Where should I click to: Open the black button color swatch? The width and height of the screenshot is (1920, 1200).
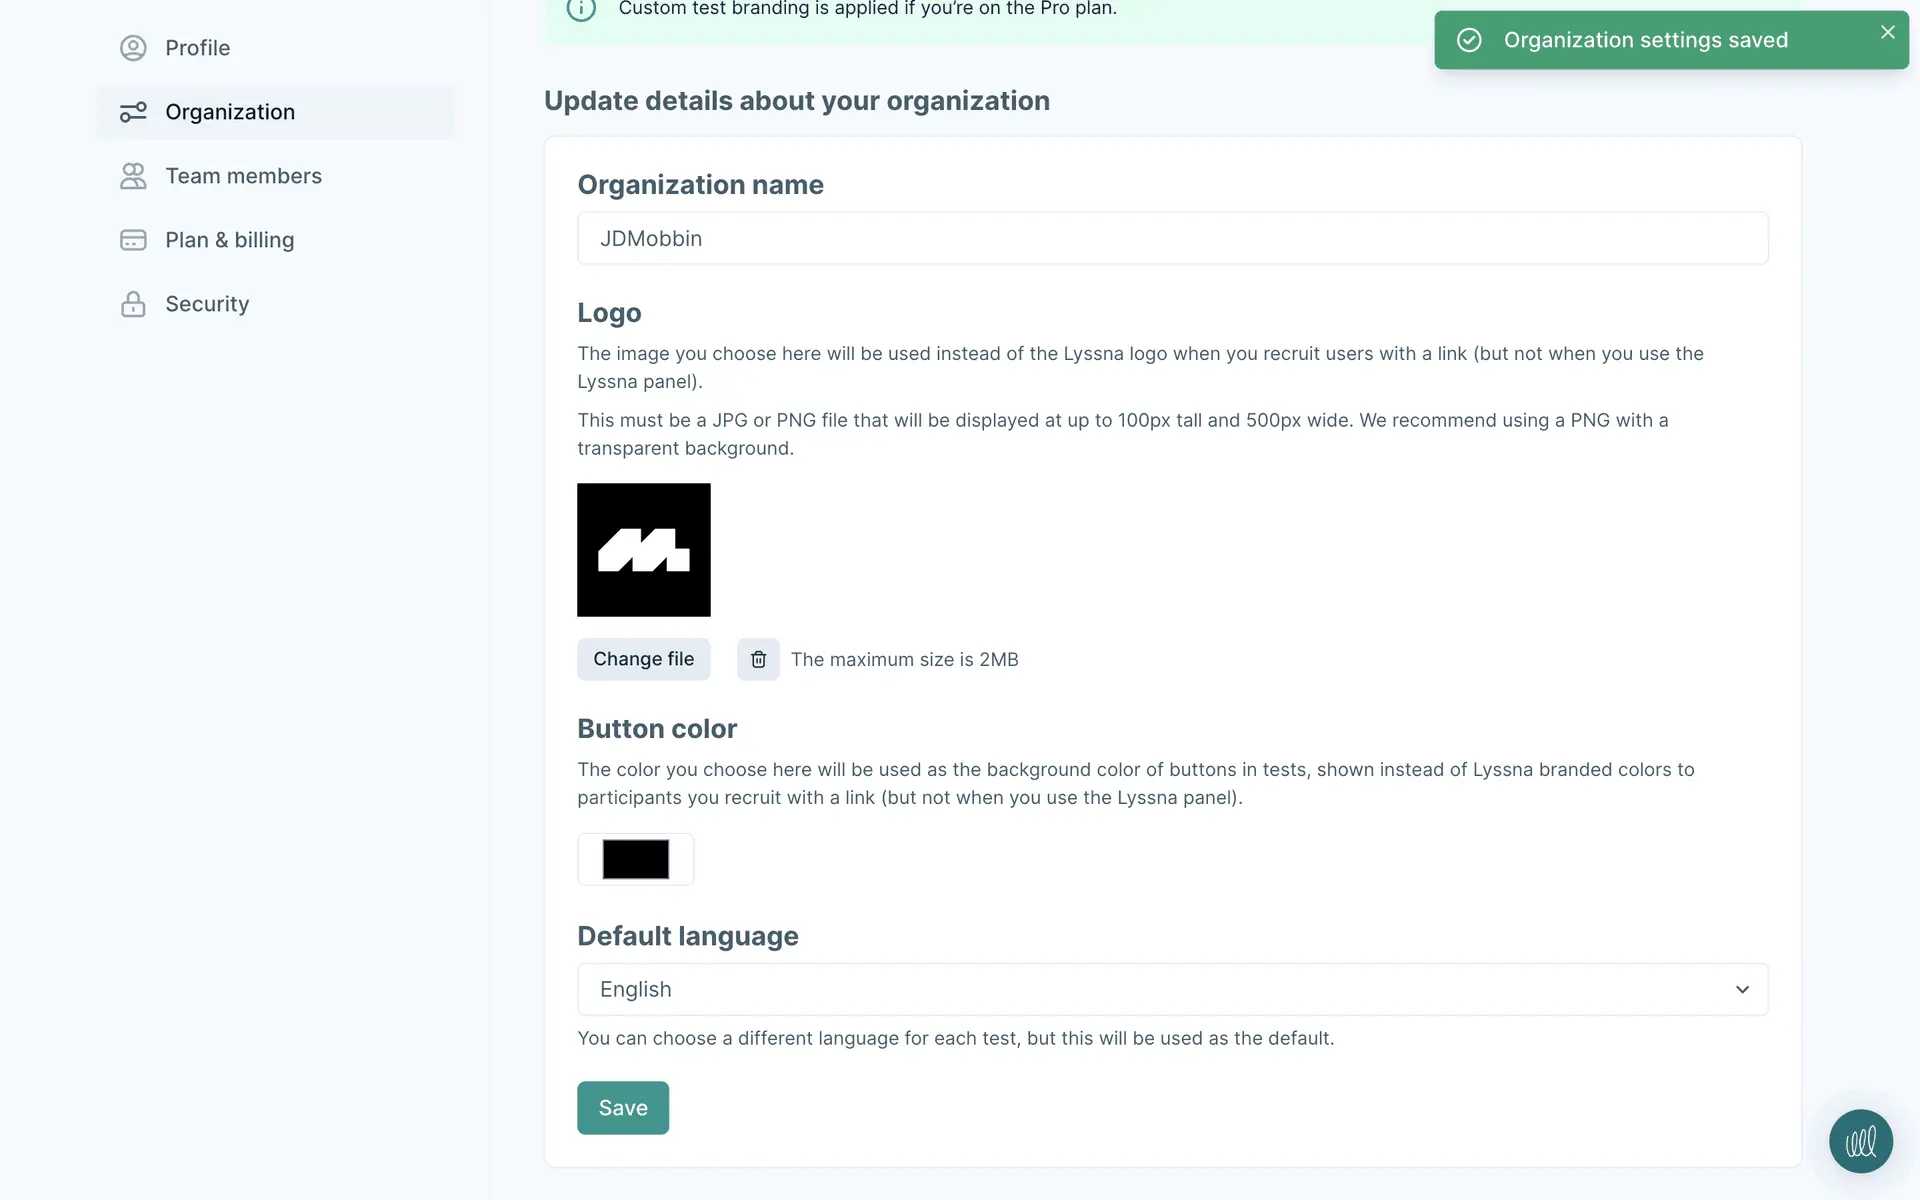click(635, 859)
